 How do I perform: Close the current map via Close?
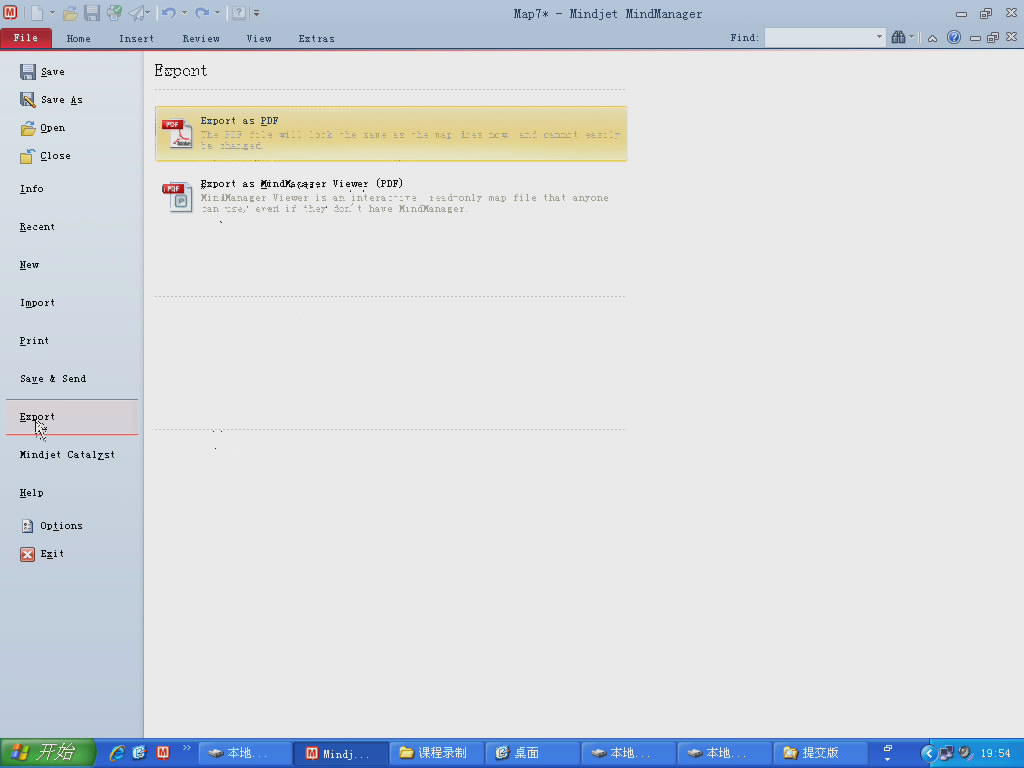point(45,156)
